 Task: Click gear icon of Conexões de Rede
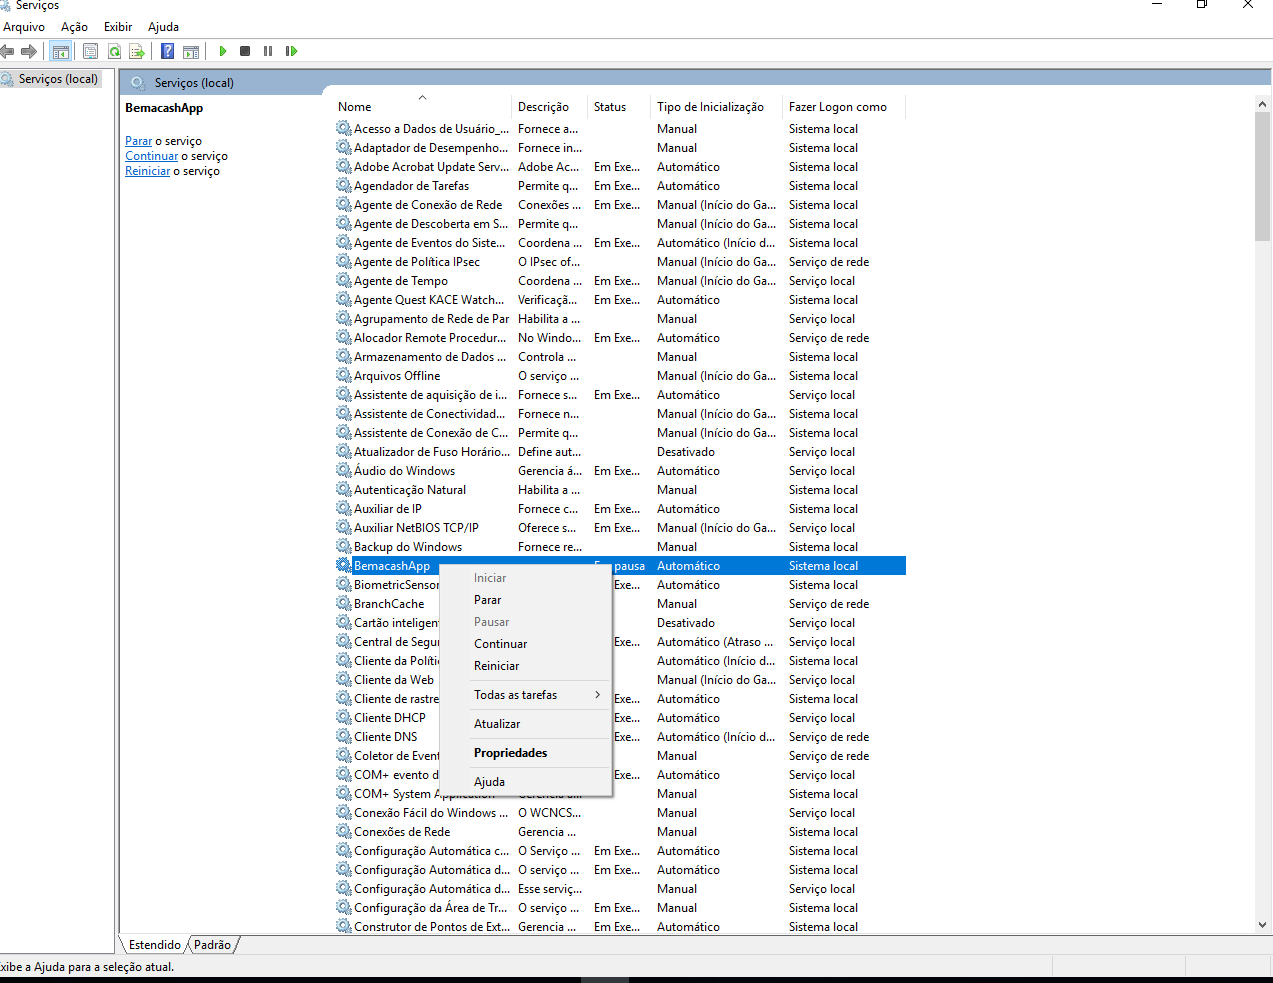click(x=343, y=832)
